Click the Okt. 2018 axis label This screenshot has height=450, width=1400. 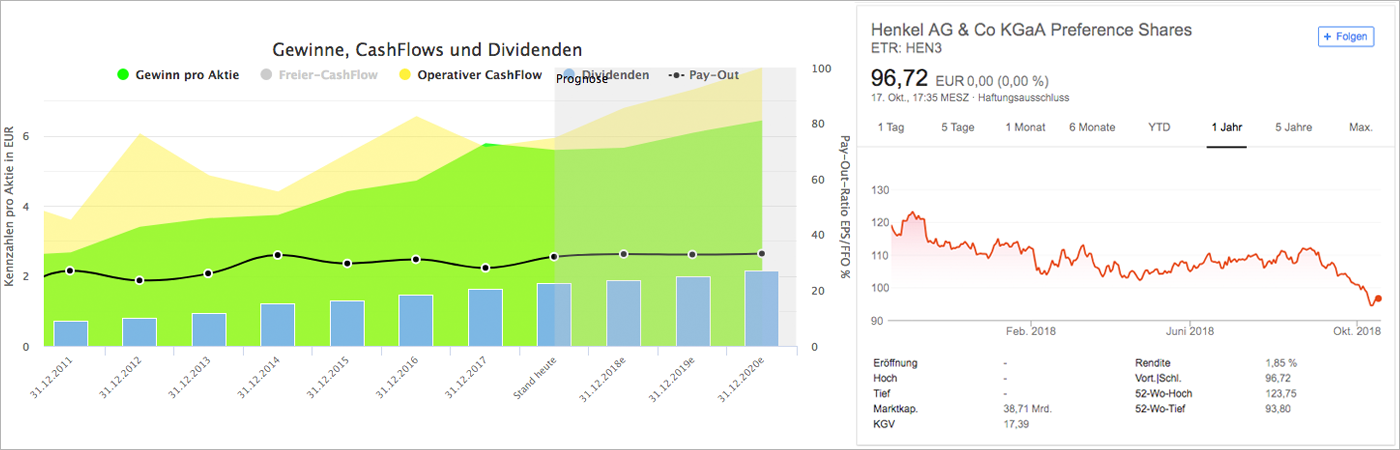coord(1357,331)
